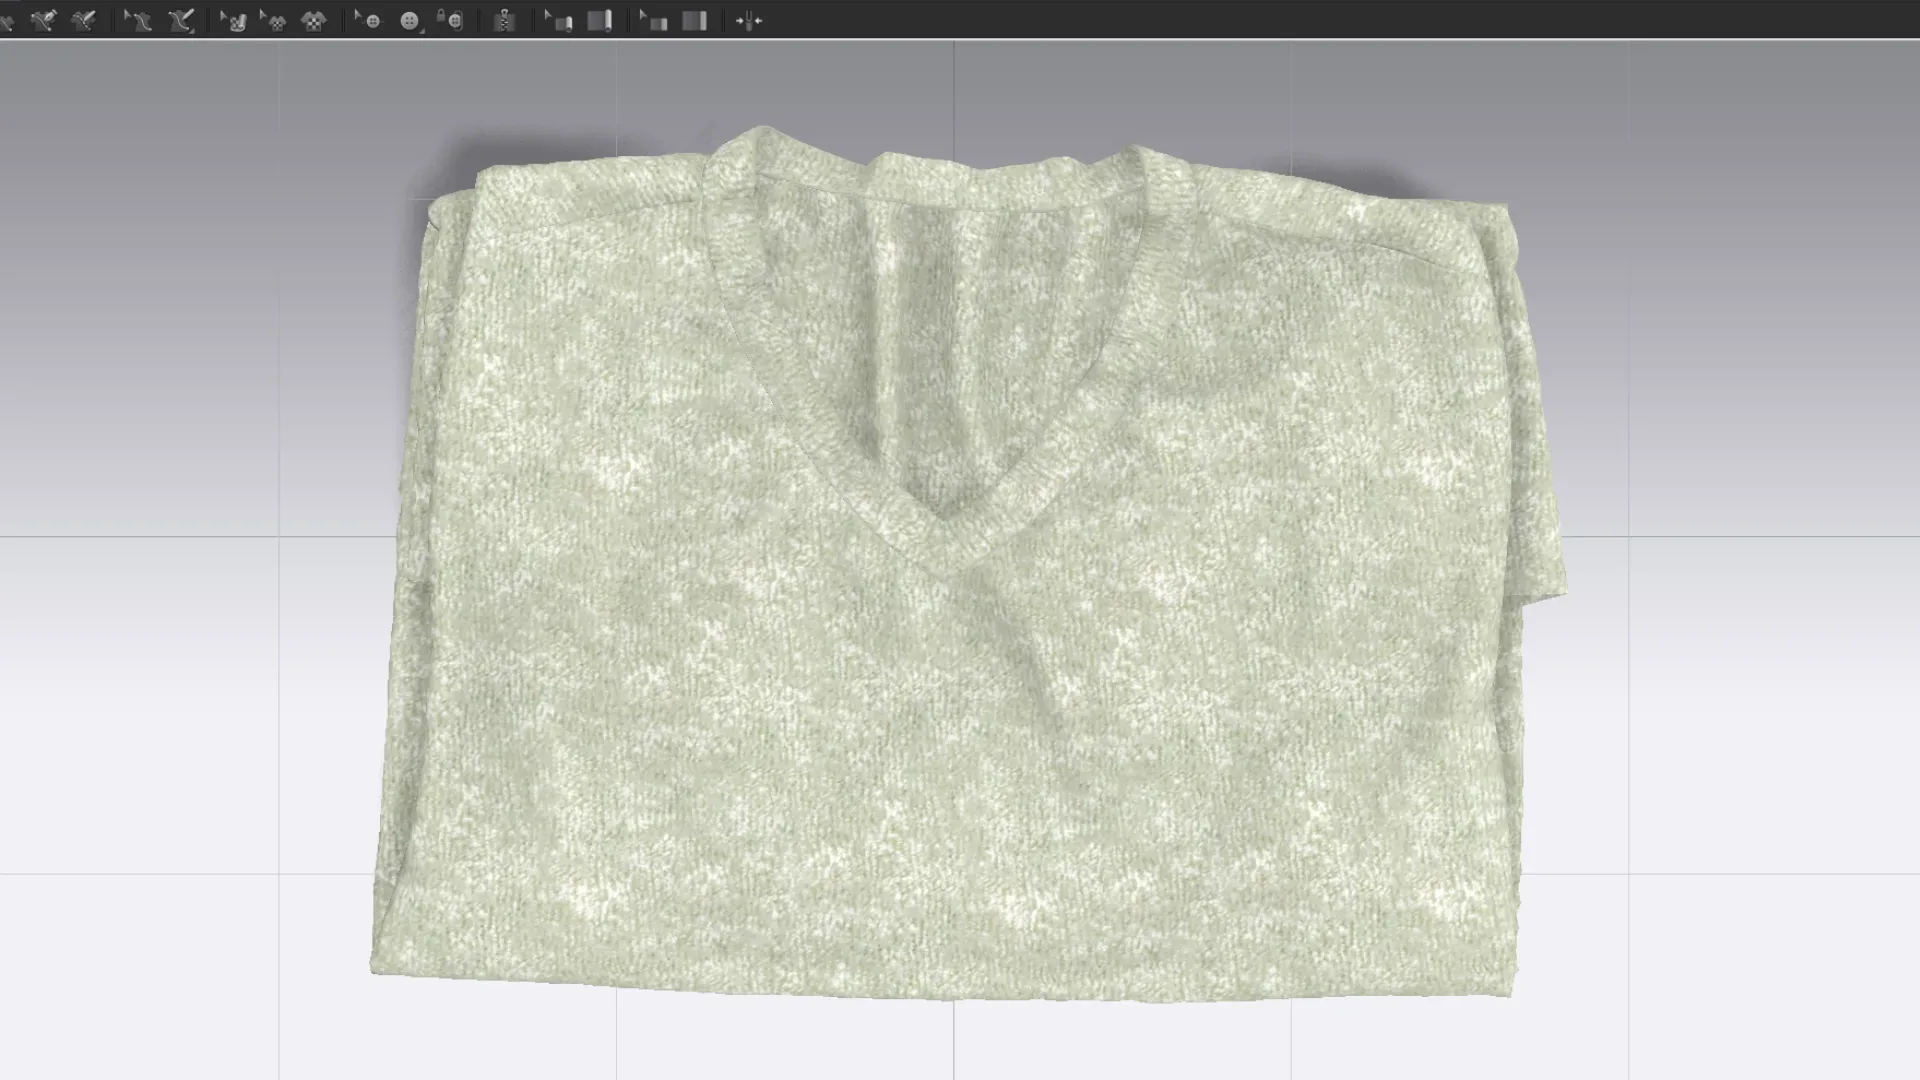Viewport: 1920px width, 1080px height.
Task: Select the Segment Sewing 3D tool icon
Action: pyautogui.click(x=44, y=20)
